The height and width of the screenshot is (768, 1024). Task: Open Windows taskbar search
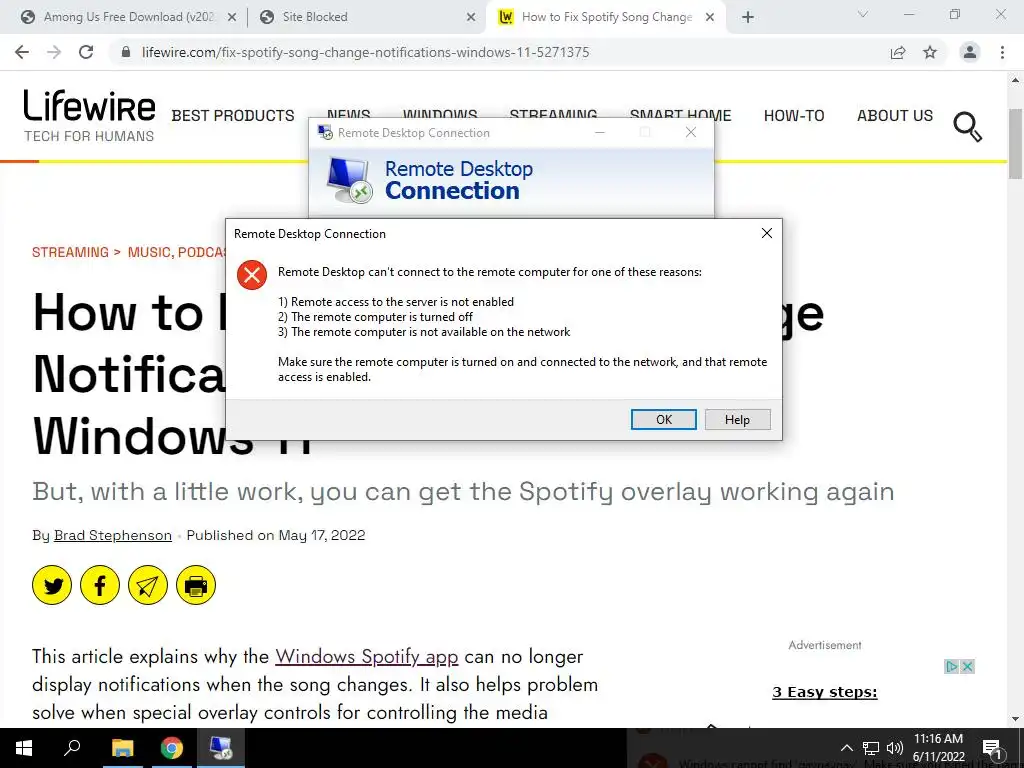(x=72, y=748)
